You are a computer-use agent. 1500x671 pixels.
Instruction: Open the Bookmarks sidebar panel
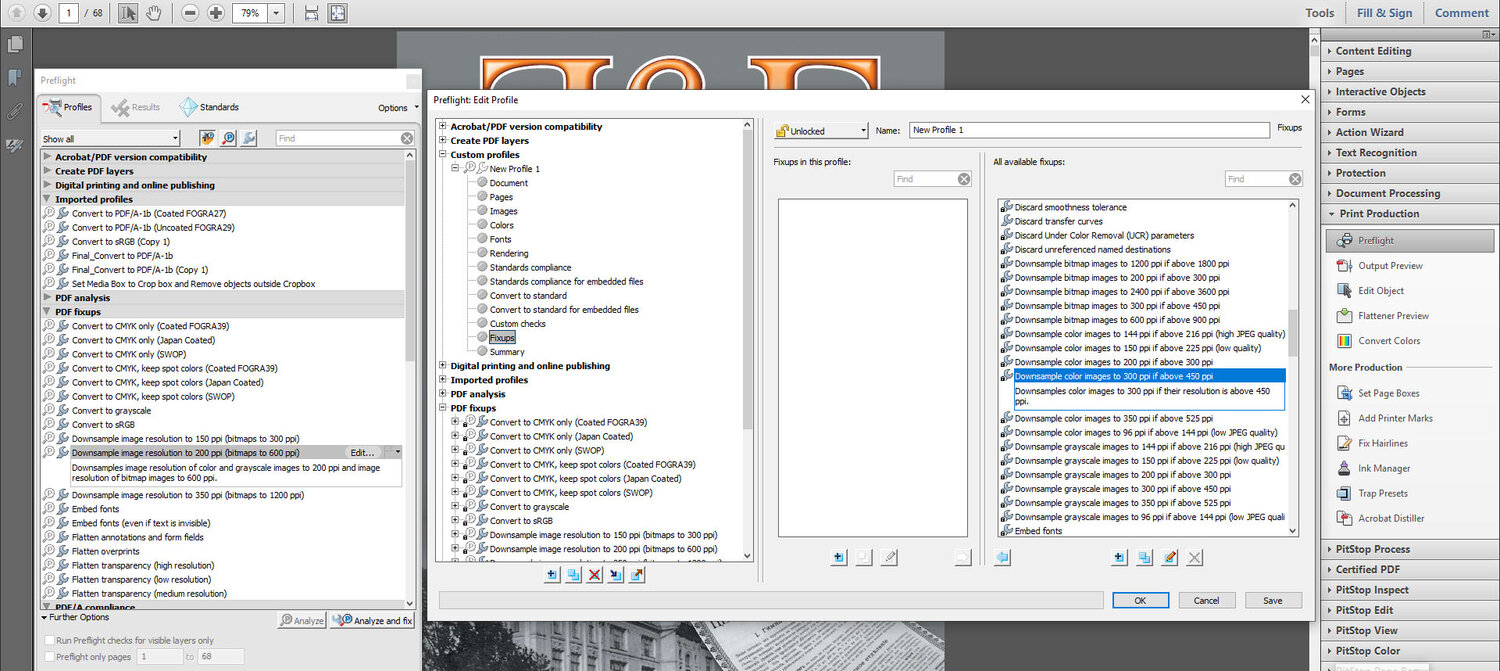click(x=15, y=78)
